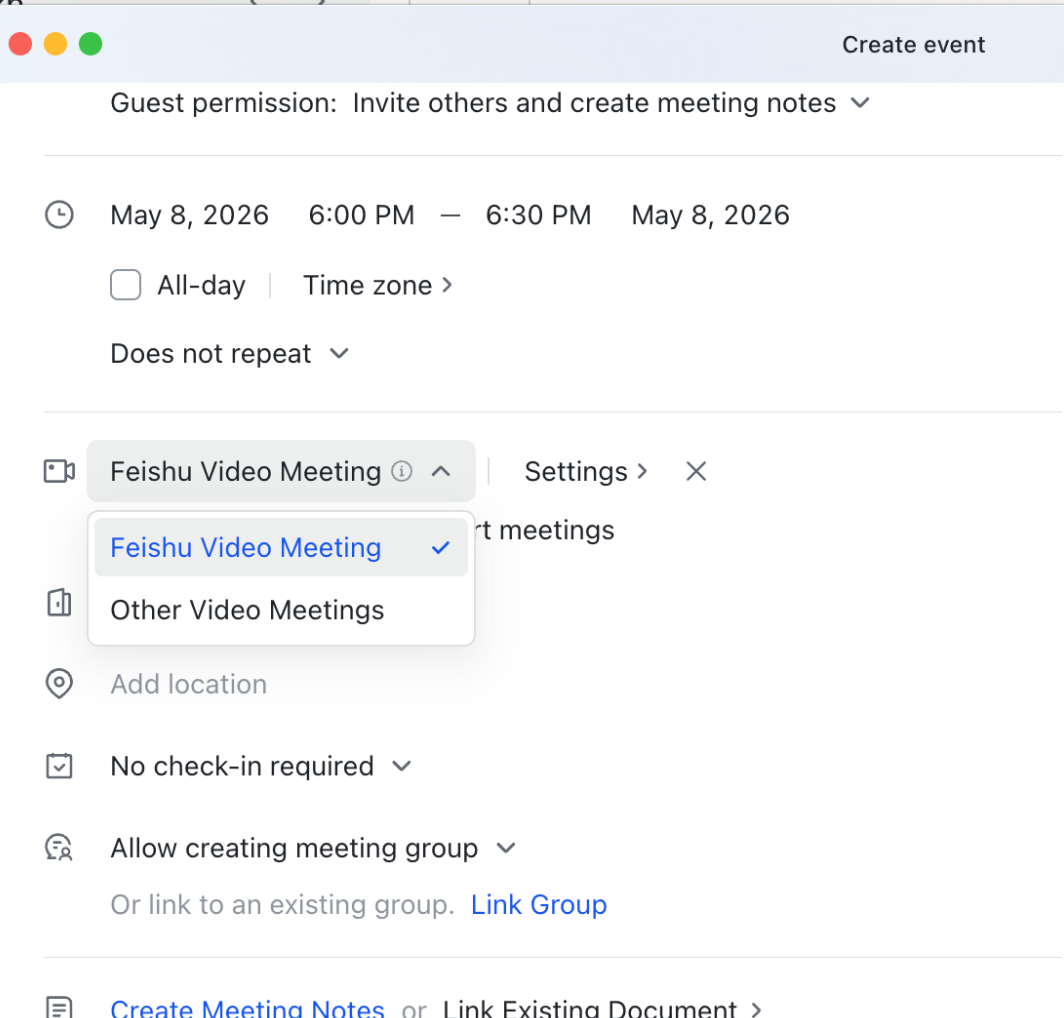Remove video meeting with the X icon

[696, 471]
